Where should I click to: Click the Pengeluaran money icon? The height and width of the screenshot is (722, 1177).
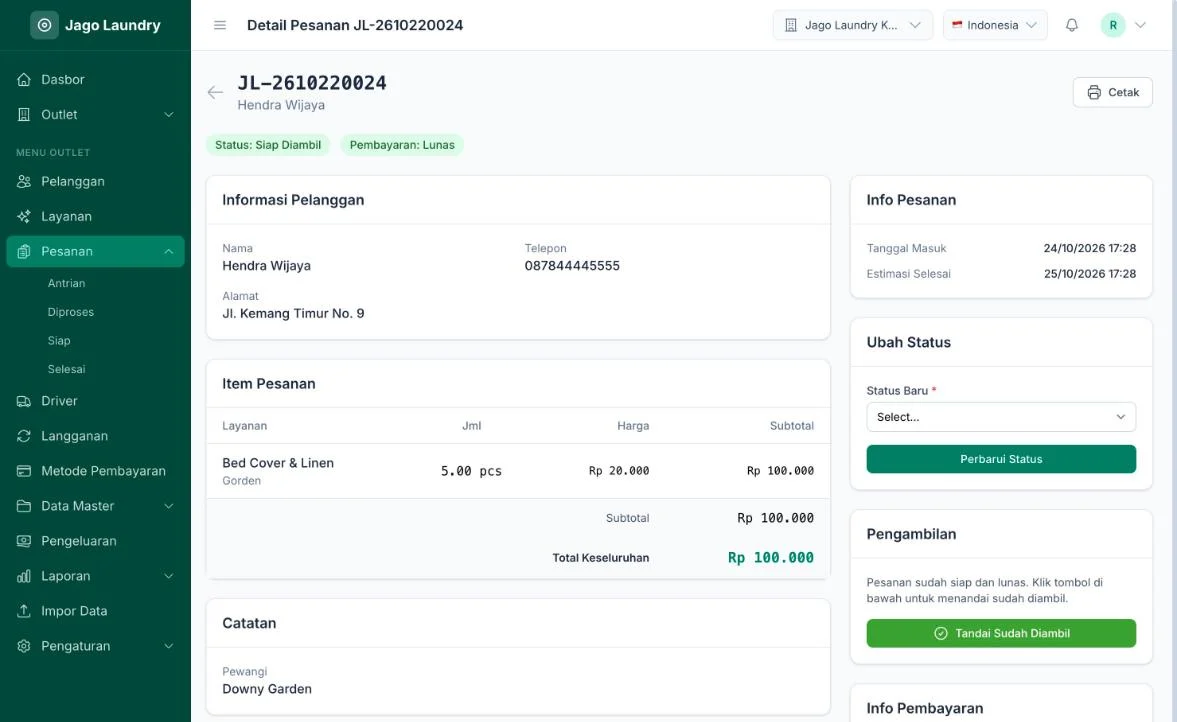point(24,541)
